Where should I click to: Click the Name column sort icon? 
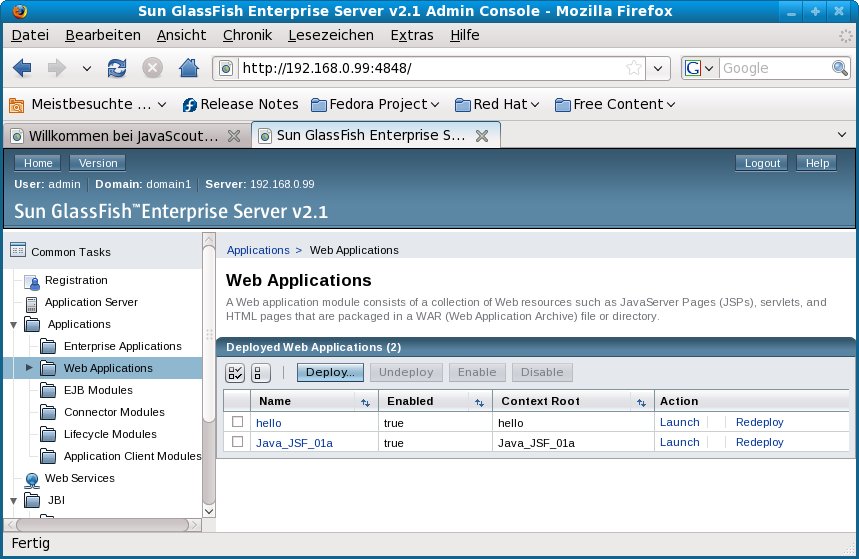point(365,401)
